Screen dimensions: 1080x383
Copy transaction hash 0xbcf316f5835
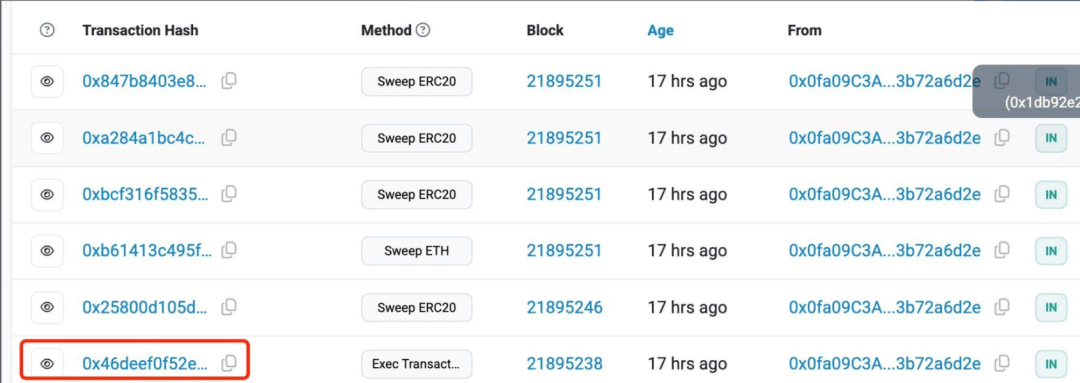coord(229,194)
